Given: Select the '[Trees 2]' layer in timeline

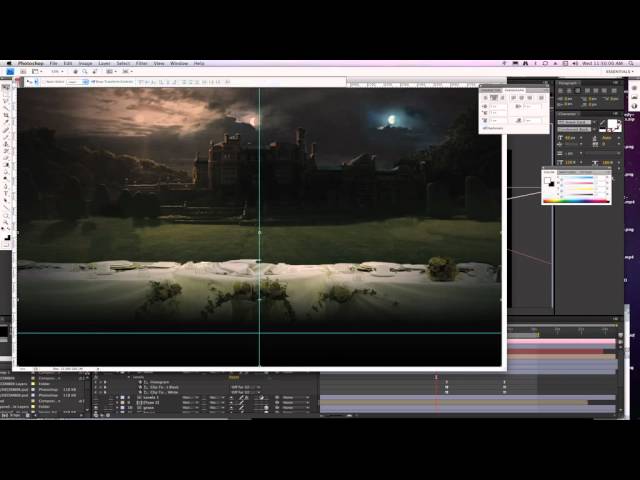Looking at the screenshot, I should (x=151, y=402).
